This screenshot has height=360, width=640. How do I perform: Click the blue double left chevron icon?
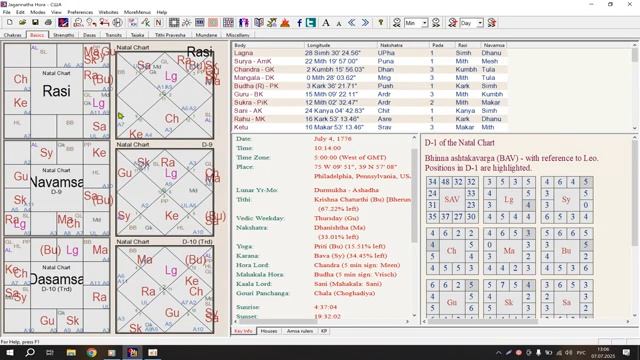pos(351,23)
